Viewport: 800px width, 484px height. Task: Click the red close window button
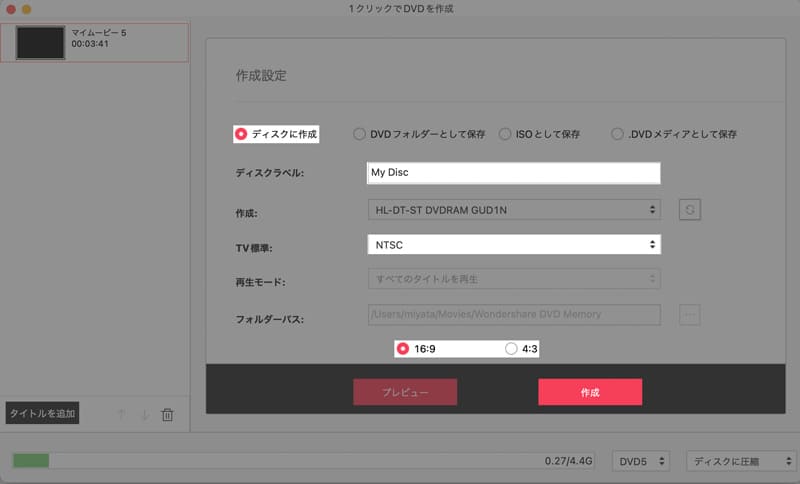[x=11, y=9]
